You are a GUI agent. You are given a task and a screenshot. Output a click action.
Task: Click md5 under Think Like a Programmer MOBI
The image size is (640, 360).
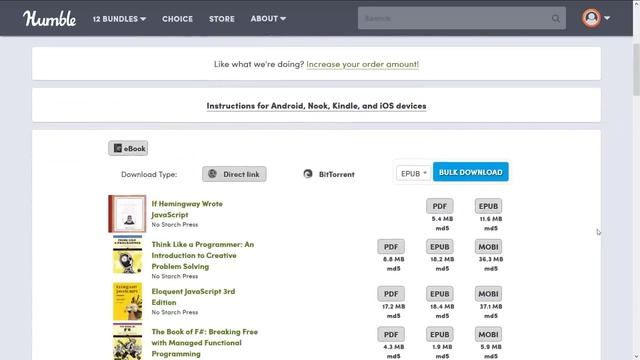click(x=491, y=269)
